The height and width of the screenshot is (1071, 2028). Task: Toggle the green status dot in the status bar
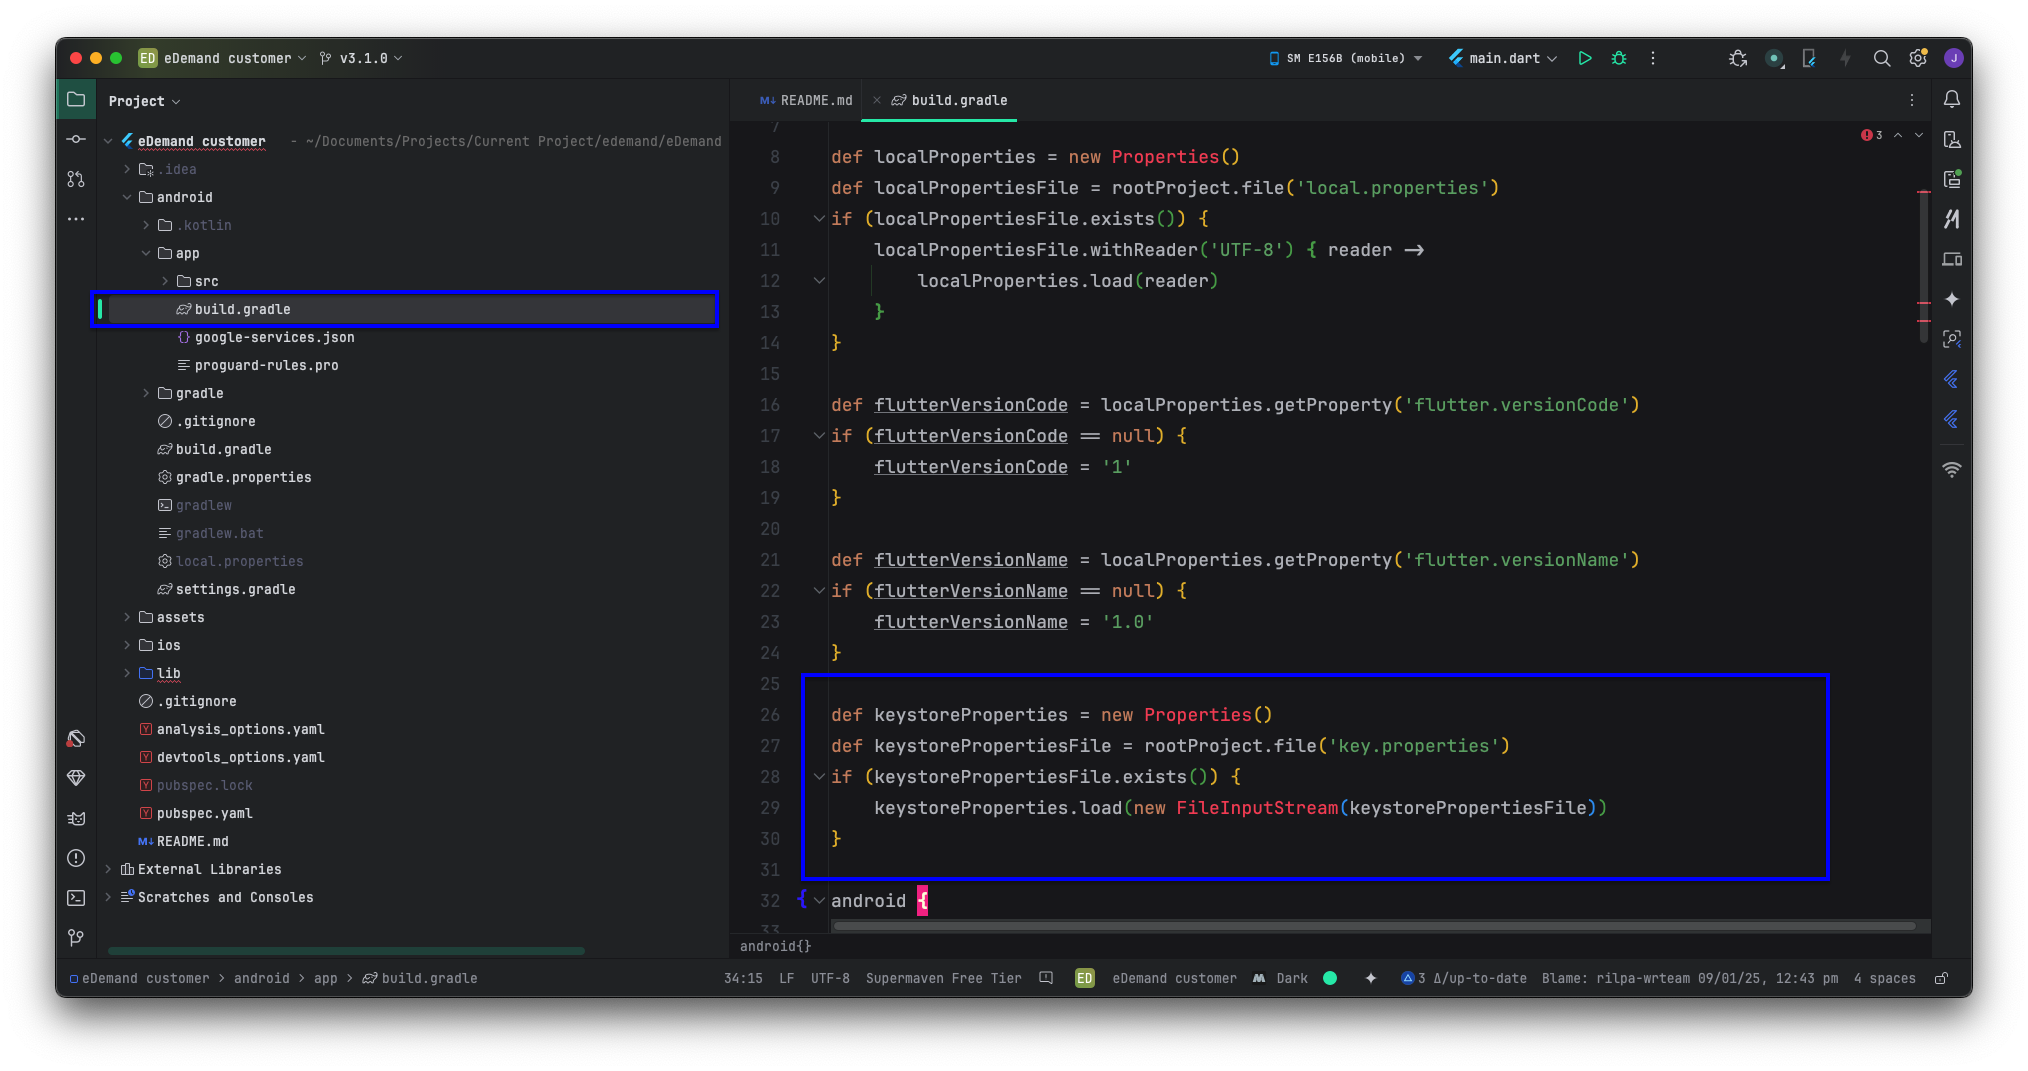[1330, 978]
